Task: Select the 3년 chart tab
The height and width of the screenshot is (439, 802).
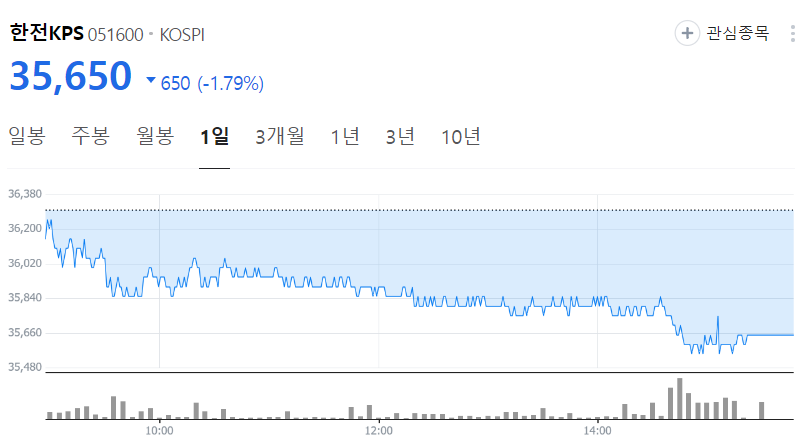Action: pos(400,137)
